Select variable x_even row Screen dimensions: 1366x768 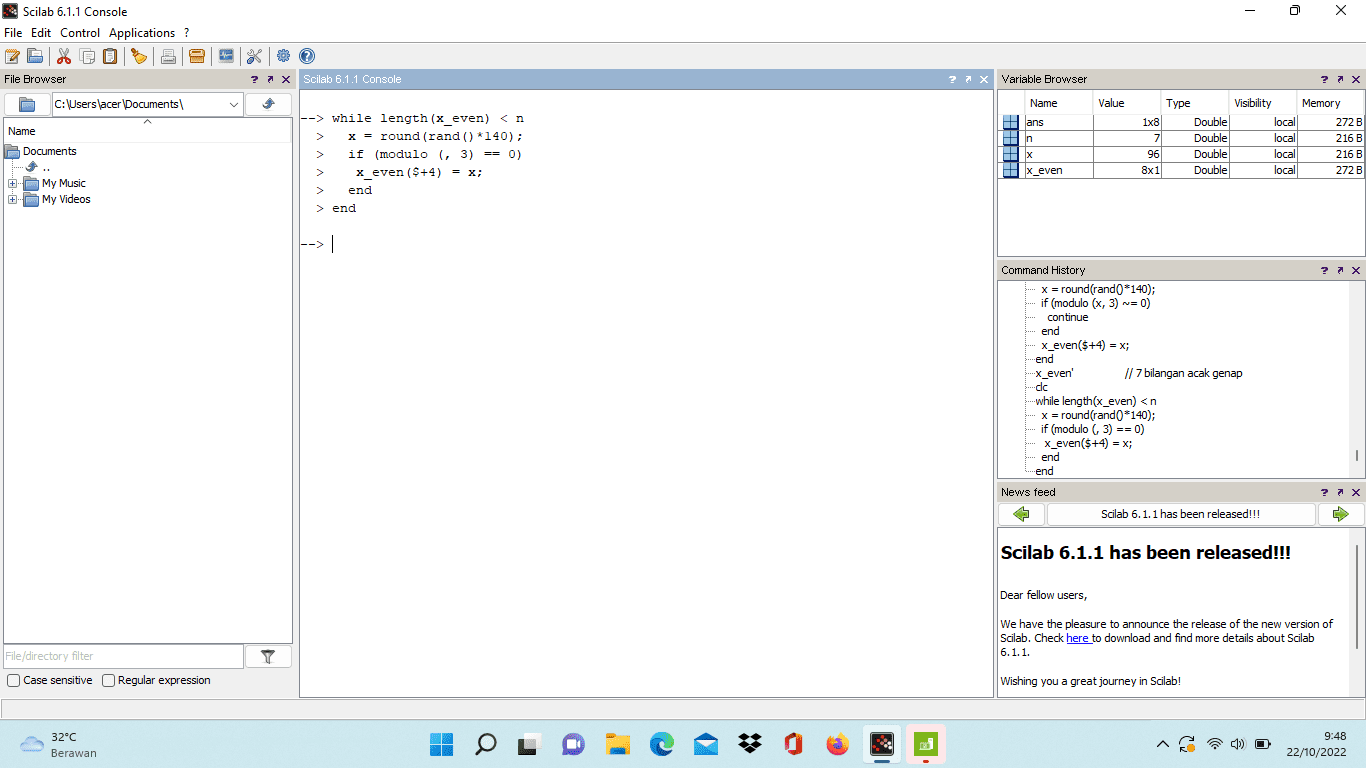1182,170
